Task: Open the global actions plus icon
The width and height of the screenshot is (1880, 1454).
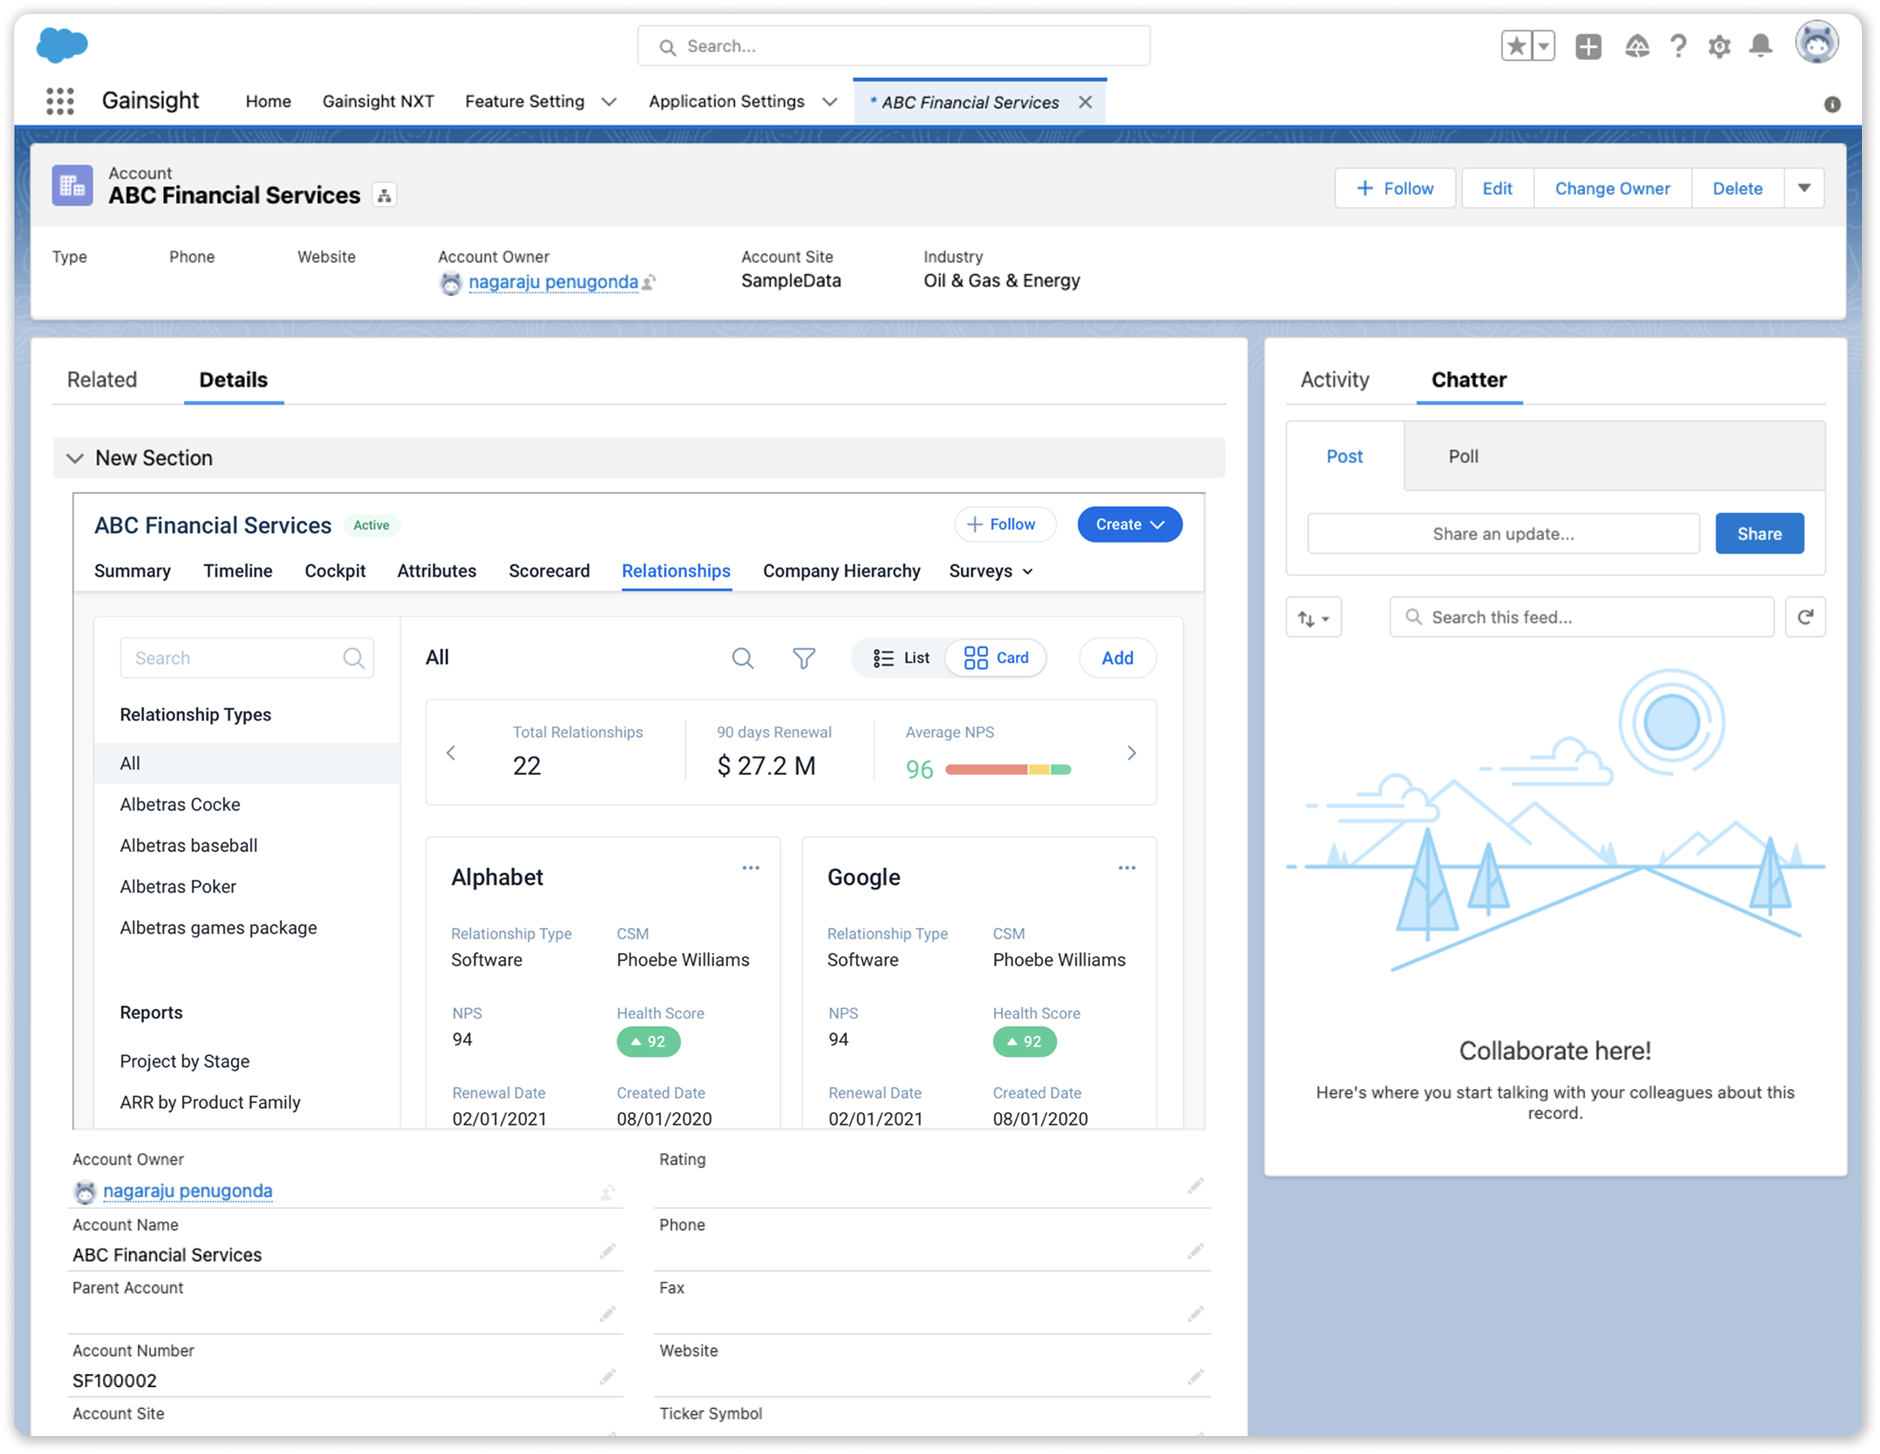Action: 1588,46
